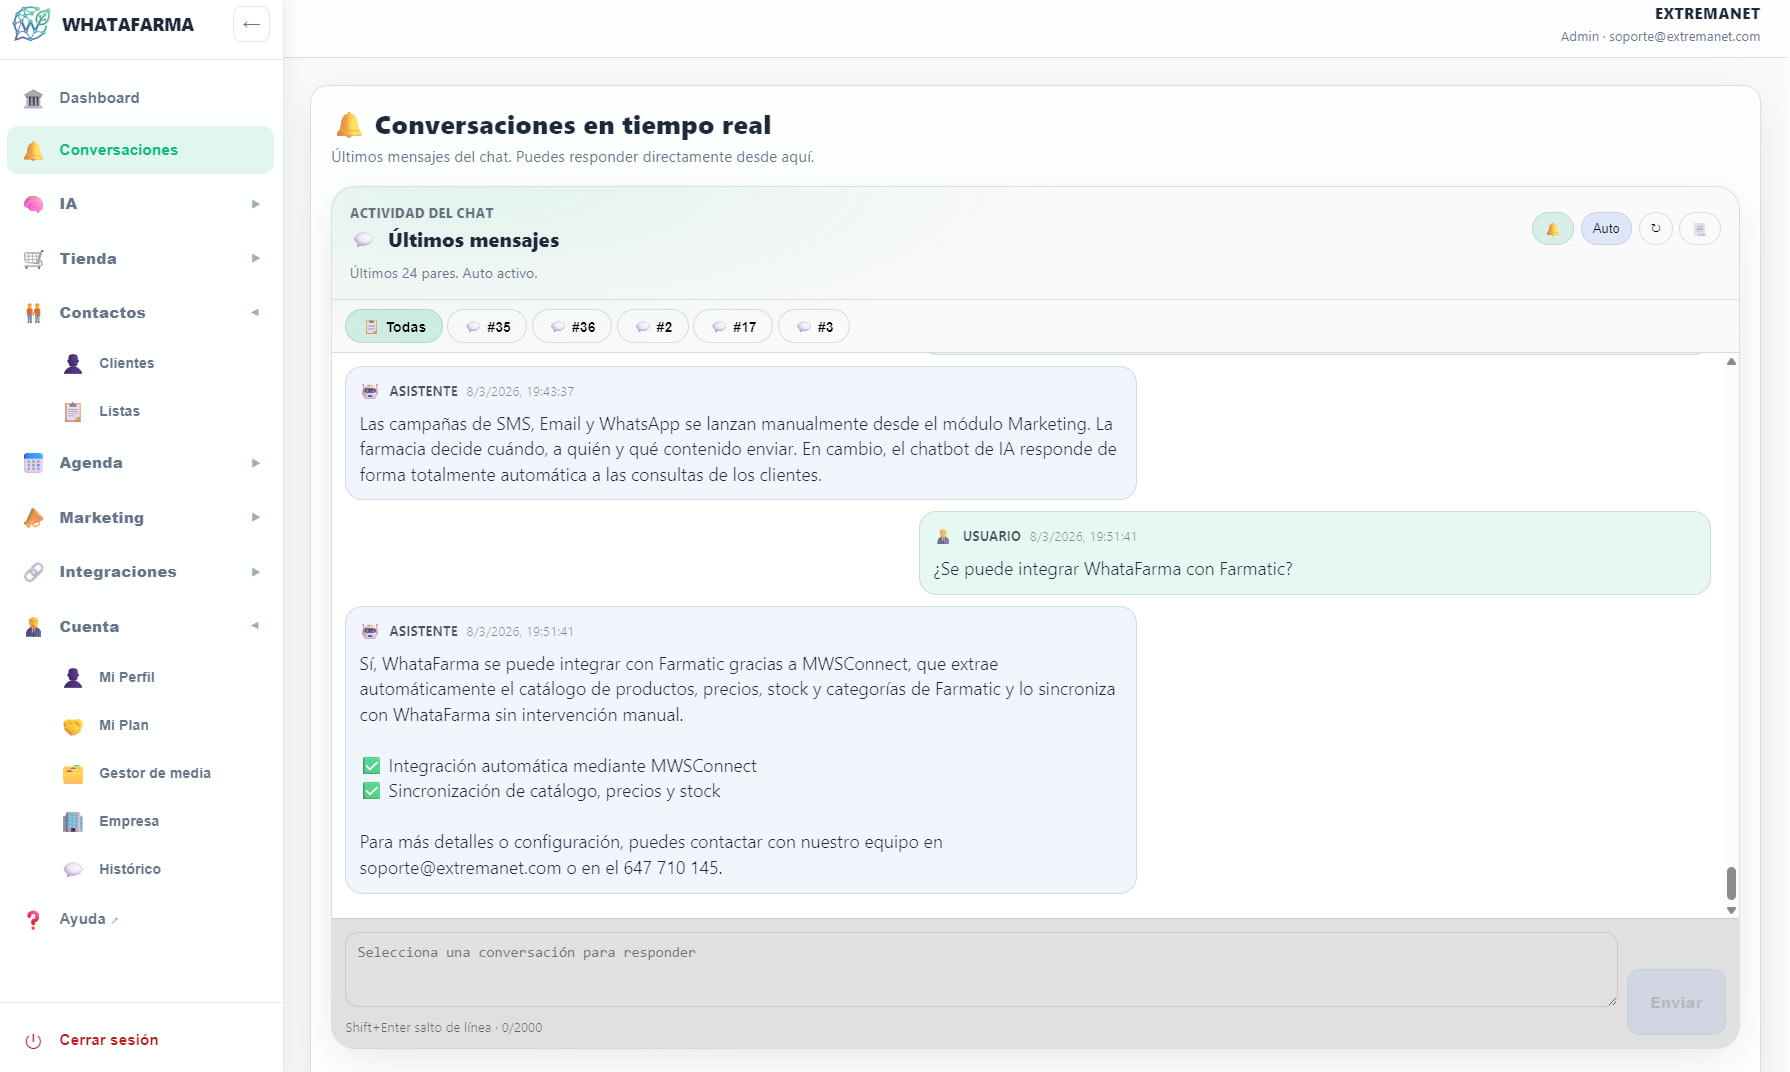The width and height of the screenshot is (1790, 1072).
Task: Open Mi Plan in the account section
Action: pos(123,725)
